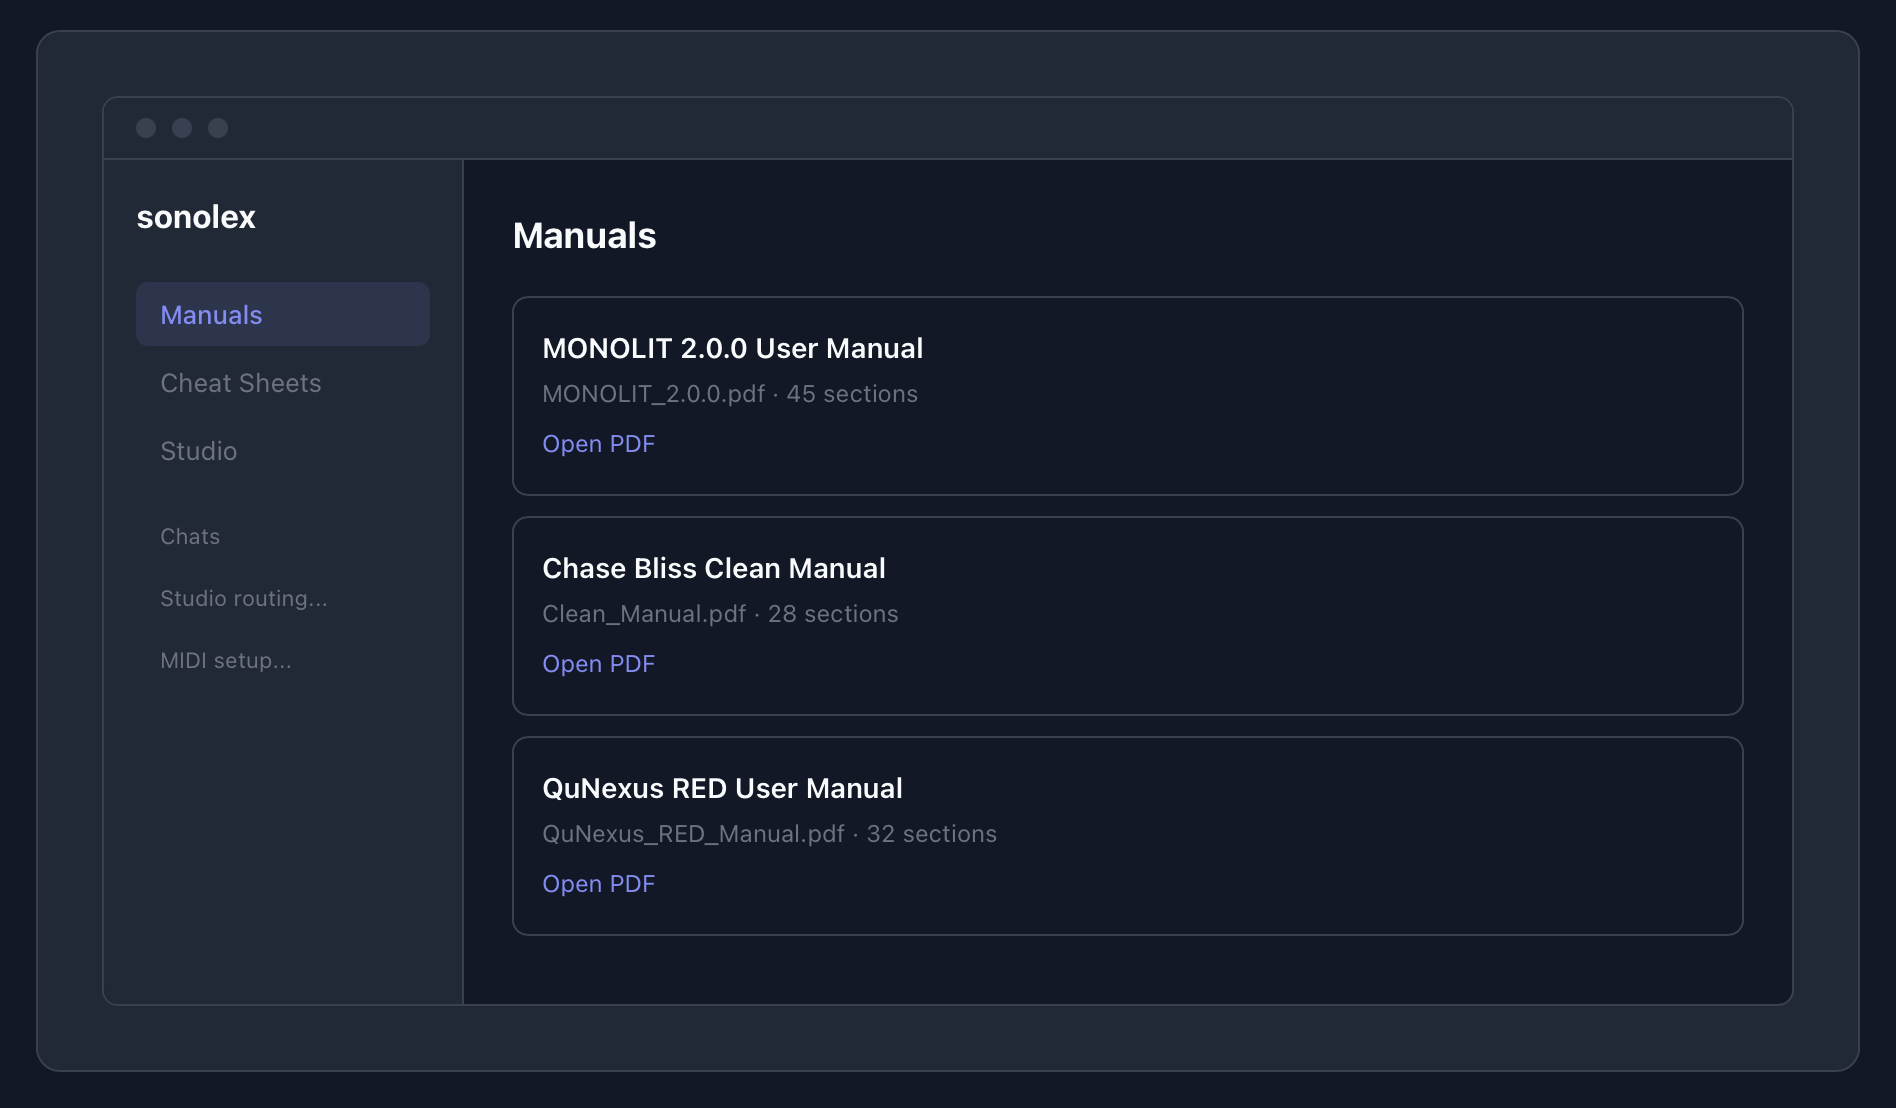
Task: Open PDF for Chase Bliss Clean Manual
Action: (598, 664)
